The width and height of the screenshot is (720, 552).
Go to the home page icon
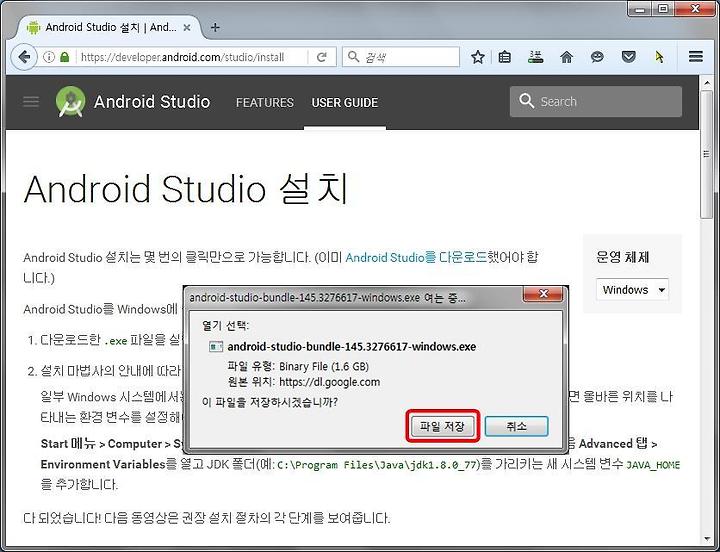click(567, 57)
